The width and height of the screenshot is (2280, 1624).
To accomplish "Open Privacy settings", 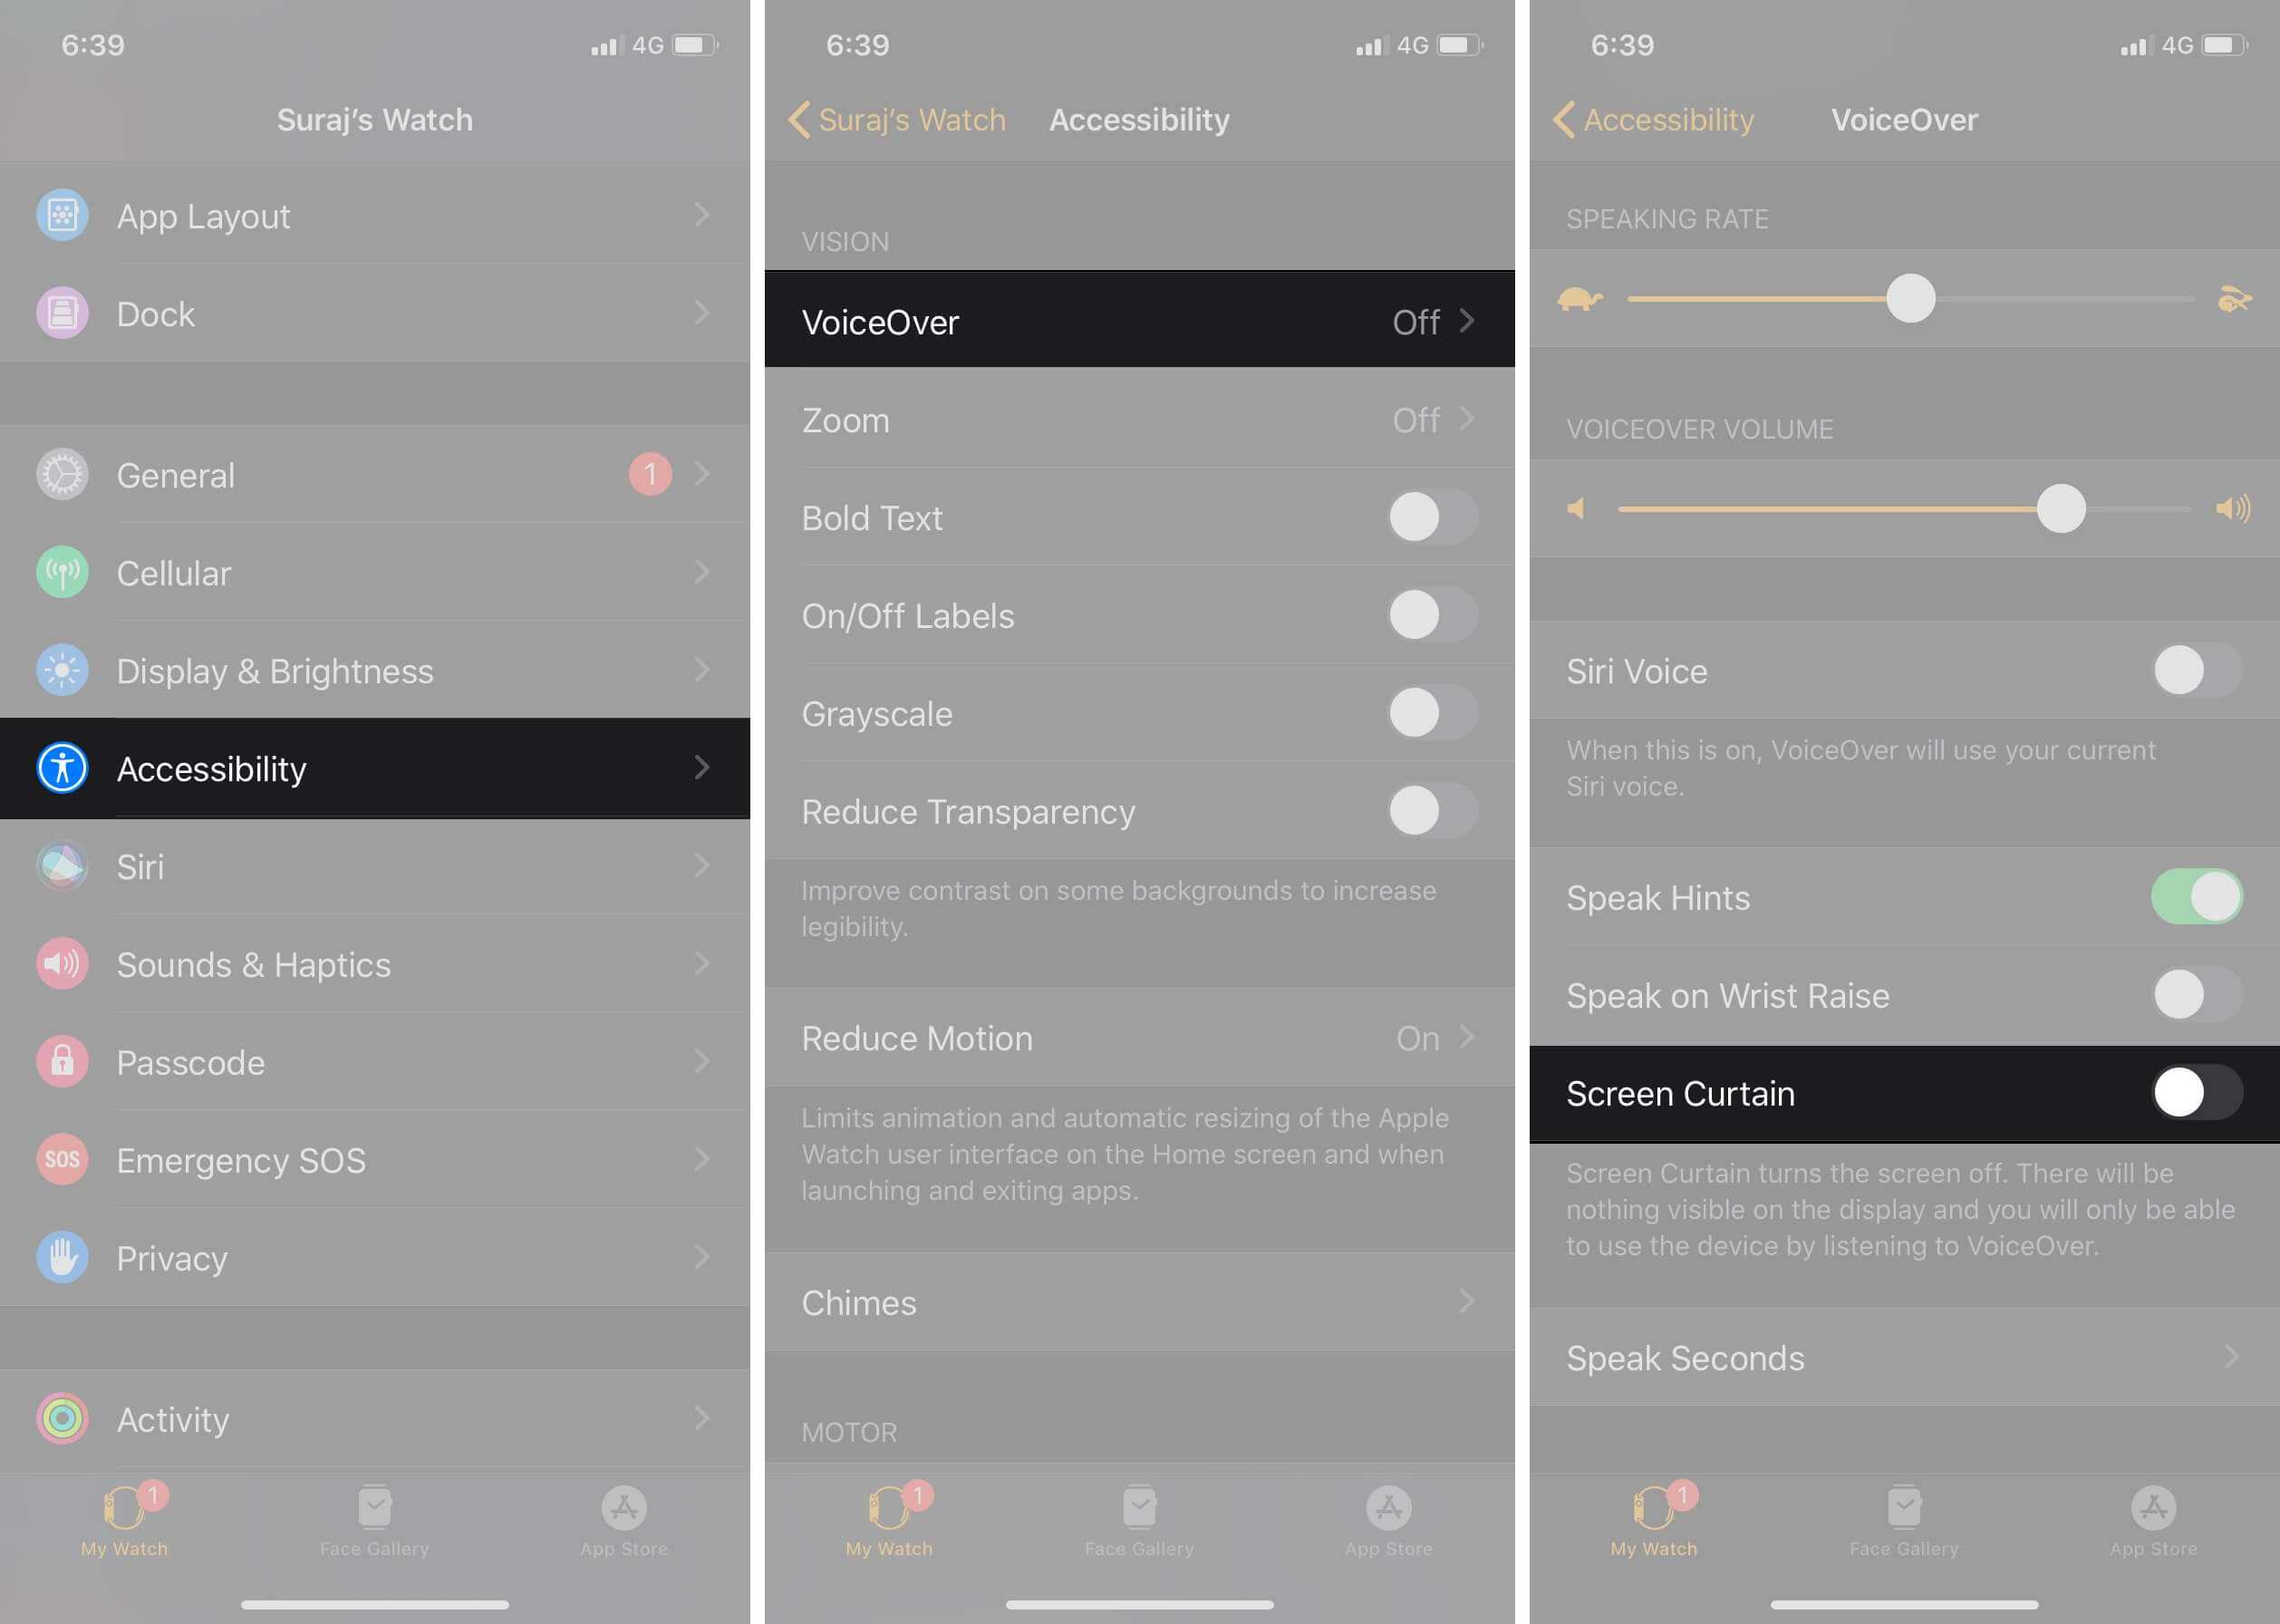I will point(374,1257).
